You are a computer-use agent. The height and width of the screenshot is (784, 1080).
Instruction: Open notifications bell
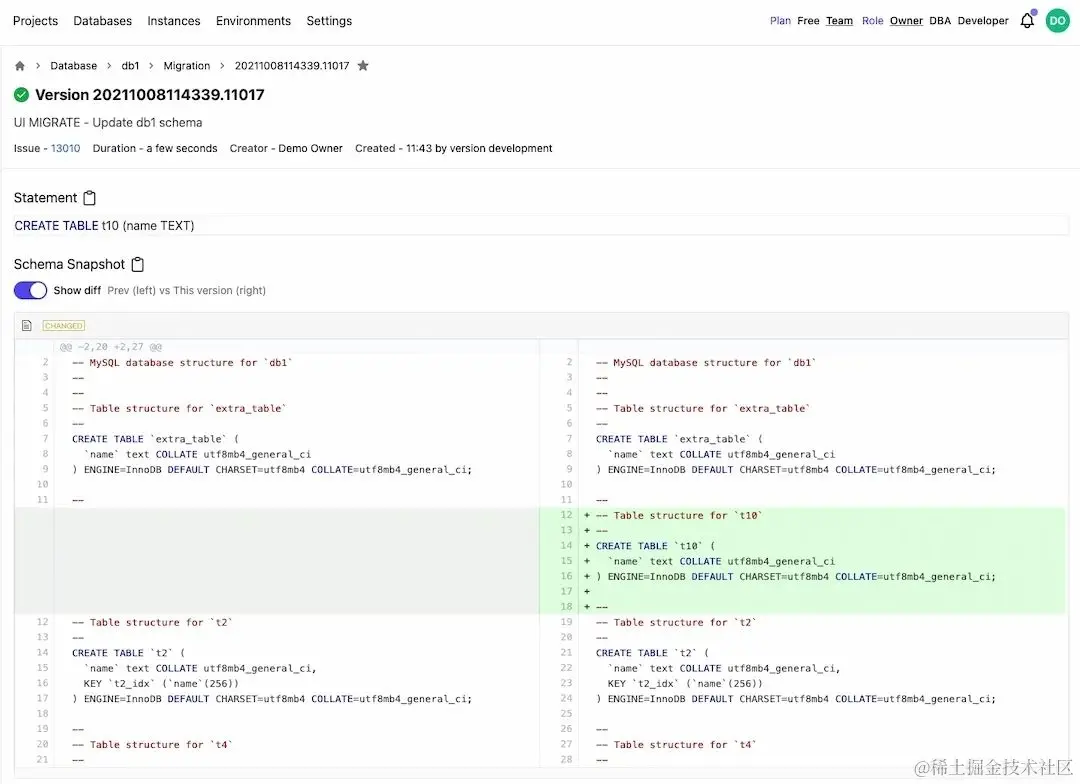click(1027, 21)
